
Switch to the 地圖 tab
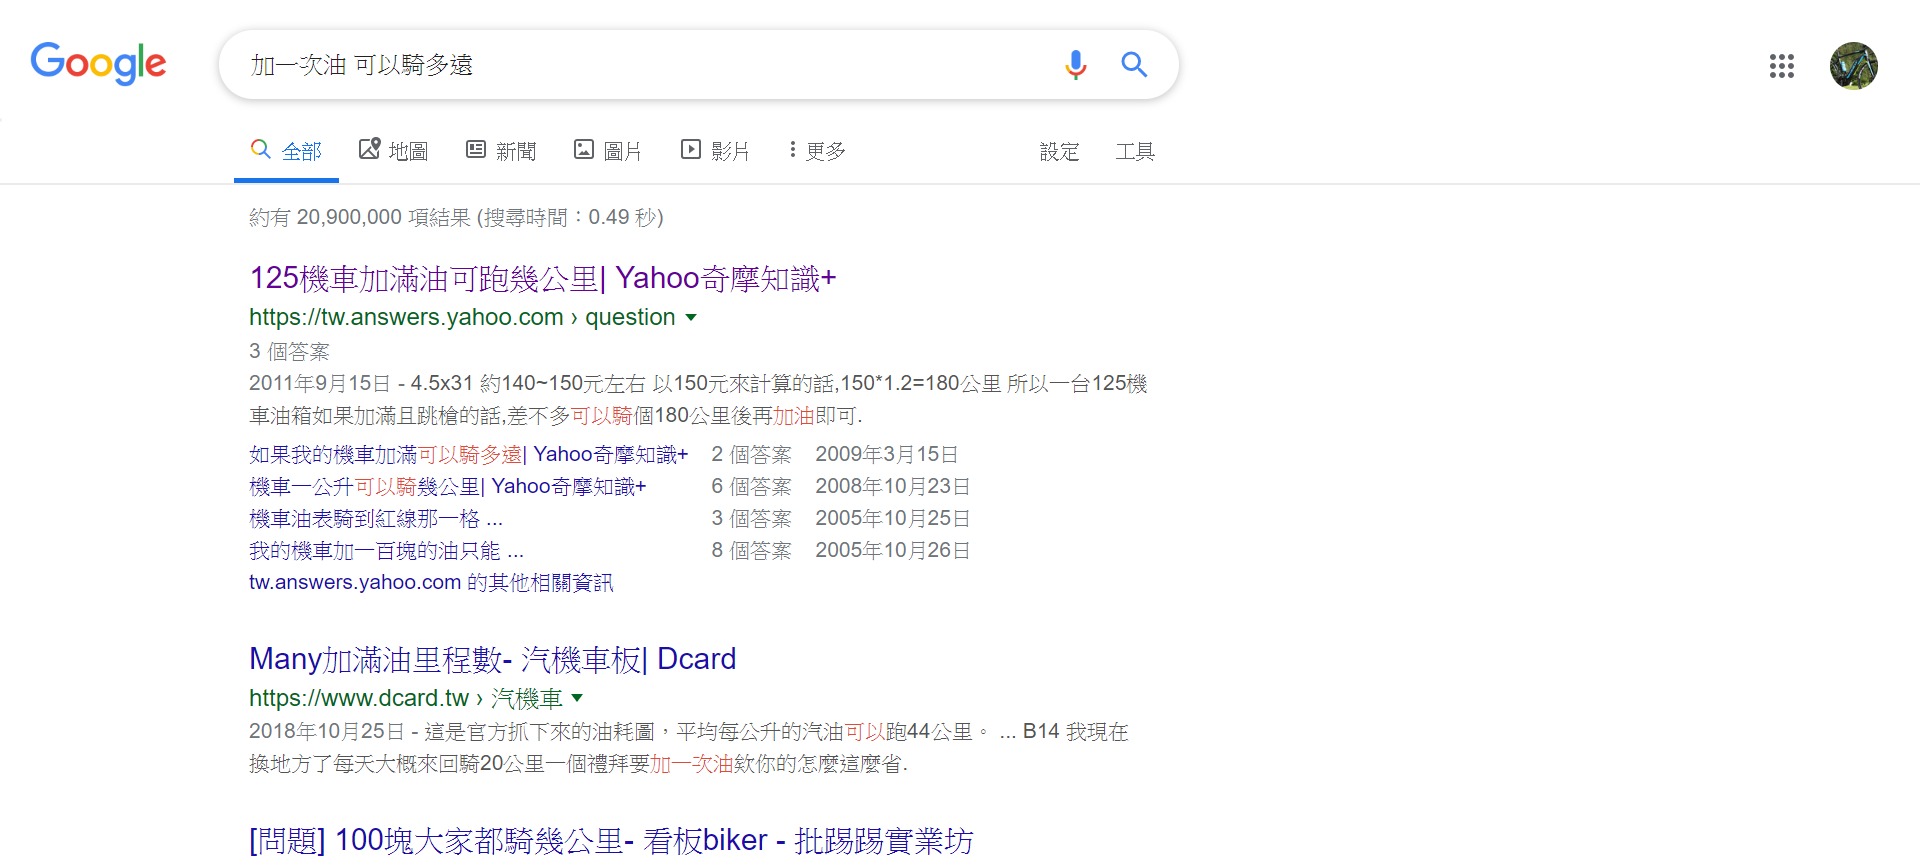click(393, 151)
